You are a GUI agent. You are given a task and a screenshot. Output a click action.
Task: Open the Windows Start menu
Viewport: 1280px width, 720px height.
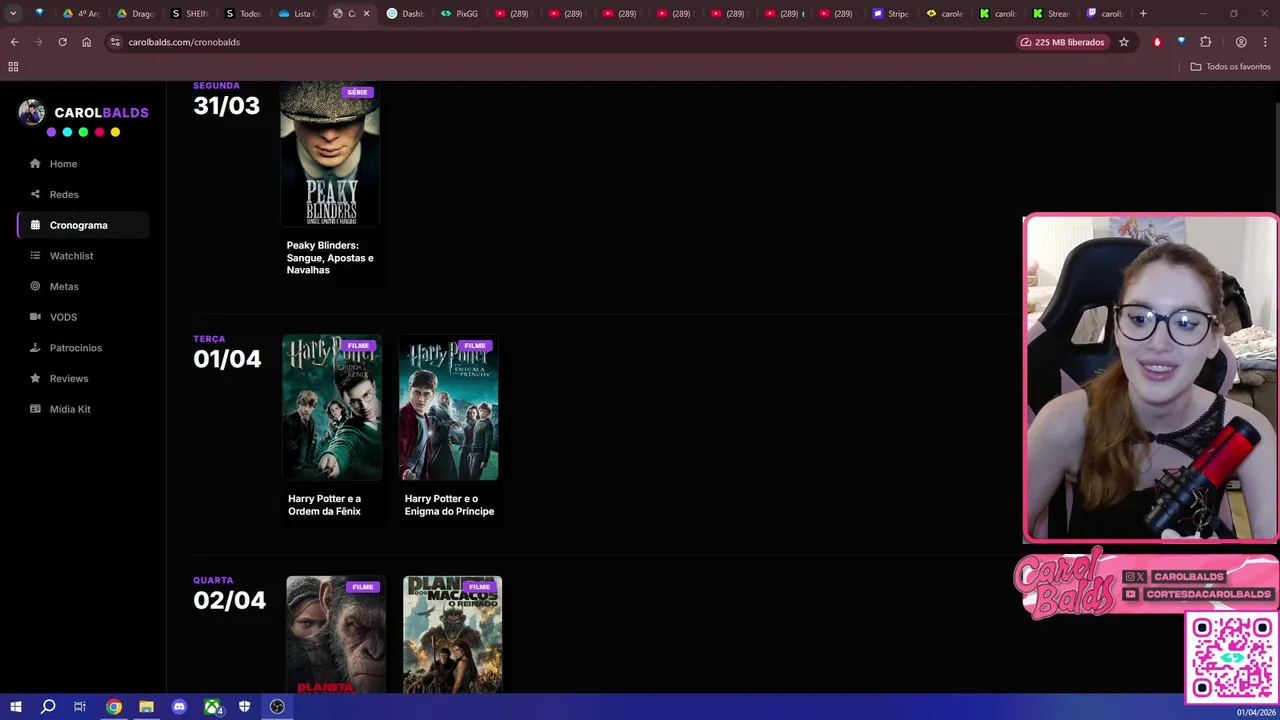click(15, 707)
